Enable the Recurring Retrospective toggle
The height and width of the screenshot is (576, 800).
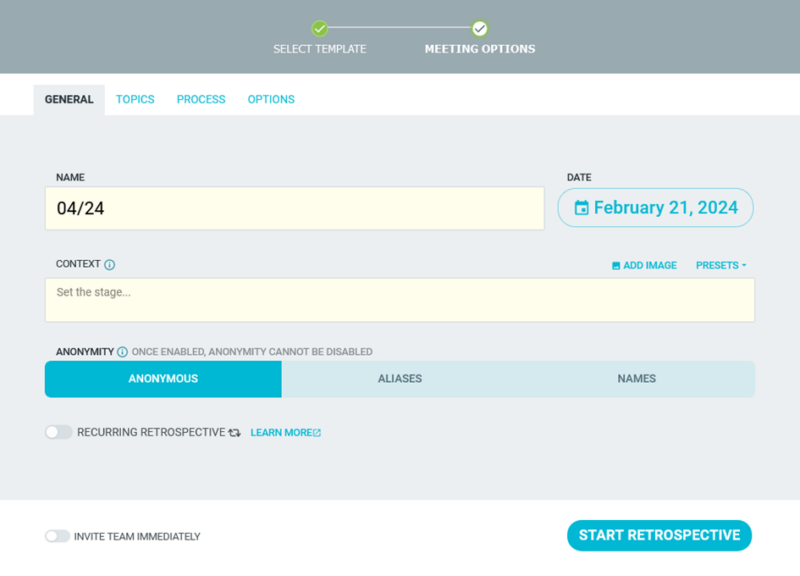point(59,432)
